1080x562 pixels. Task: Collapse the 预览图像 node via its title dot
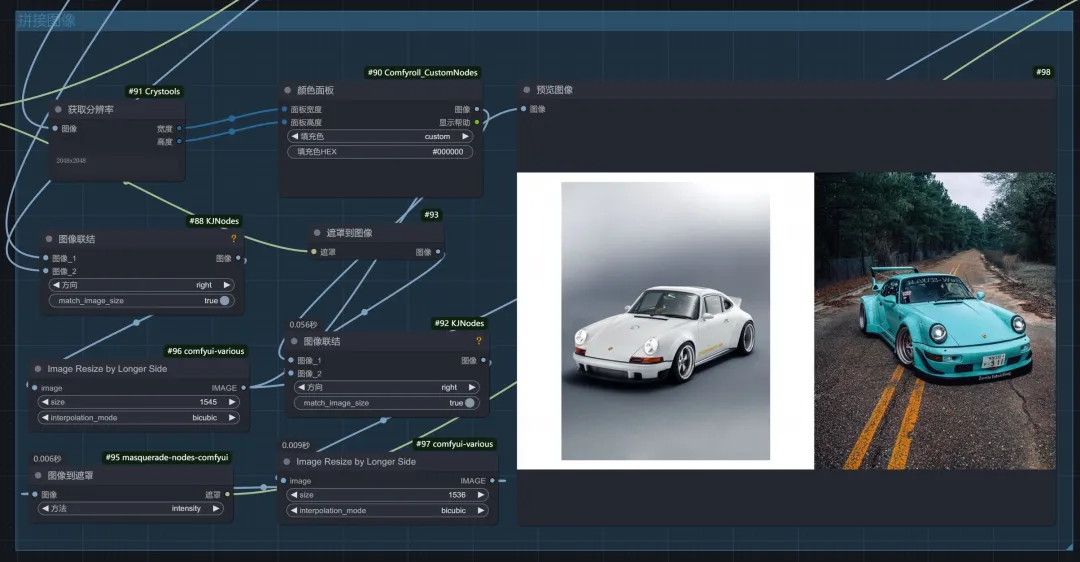click(x=527, y=90)
